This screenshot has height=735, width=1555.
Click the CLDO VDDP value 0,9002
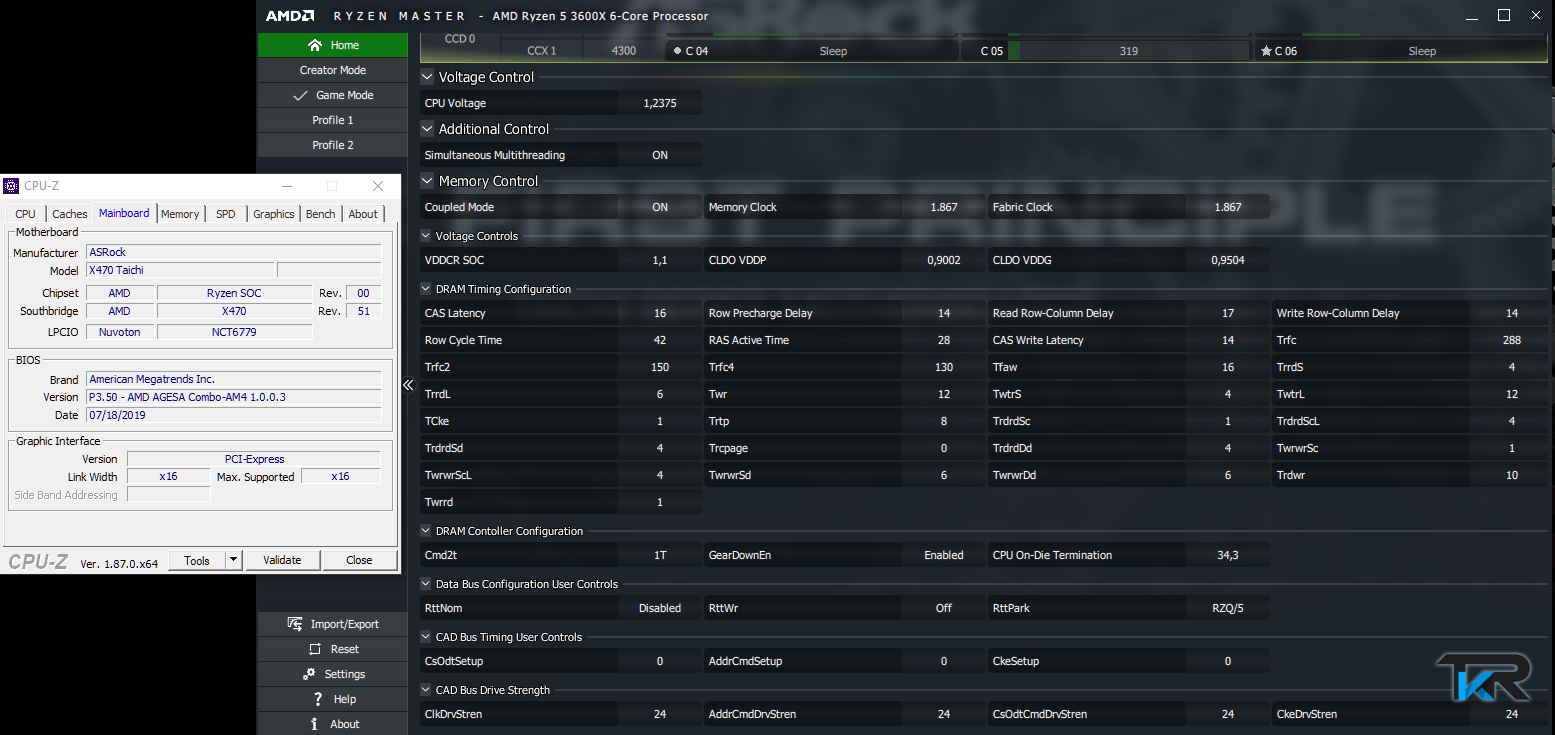944,260
